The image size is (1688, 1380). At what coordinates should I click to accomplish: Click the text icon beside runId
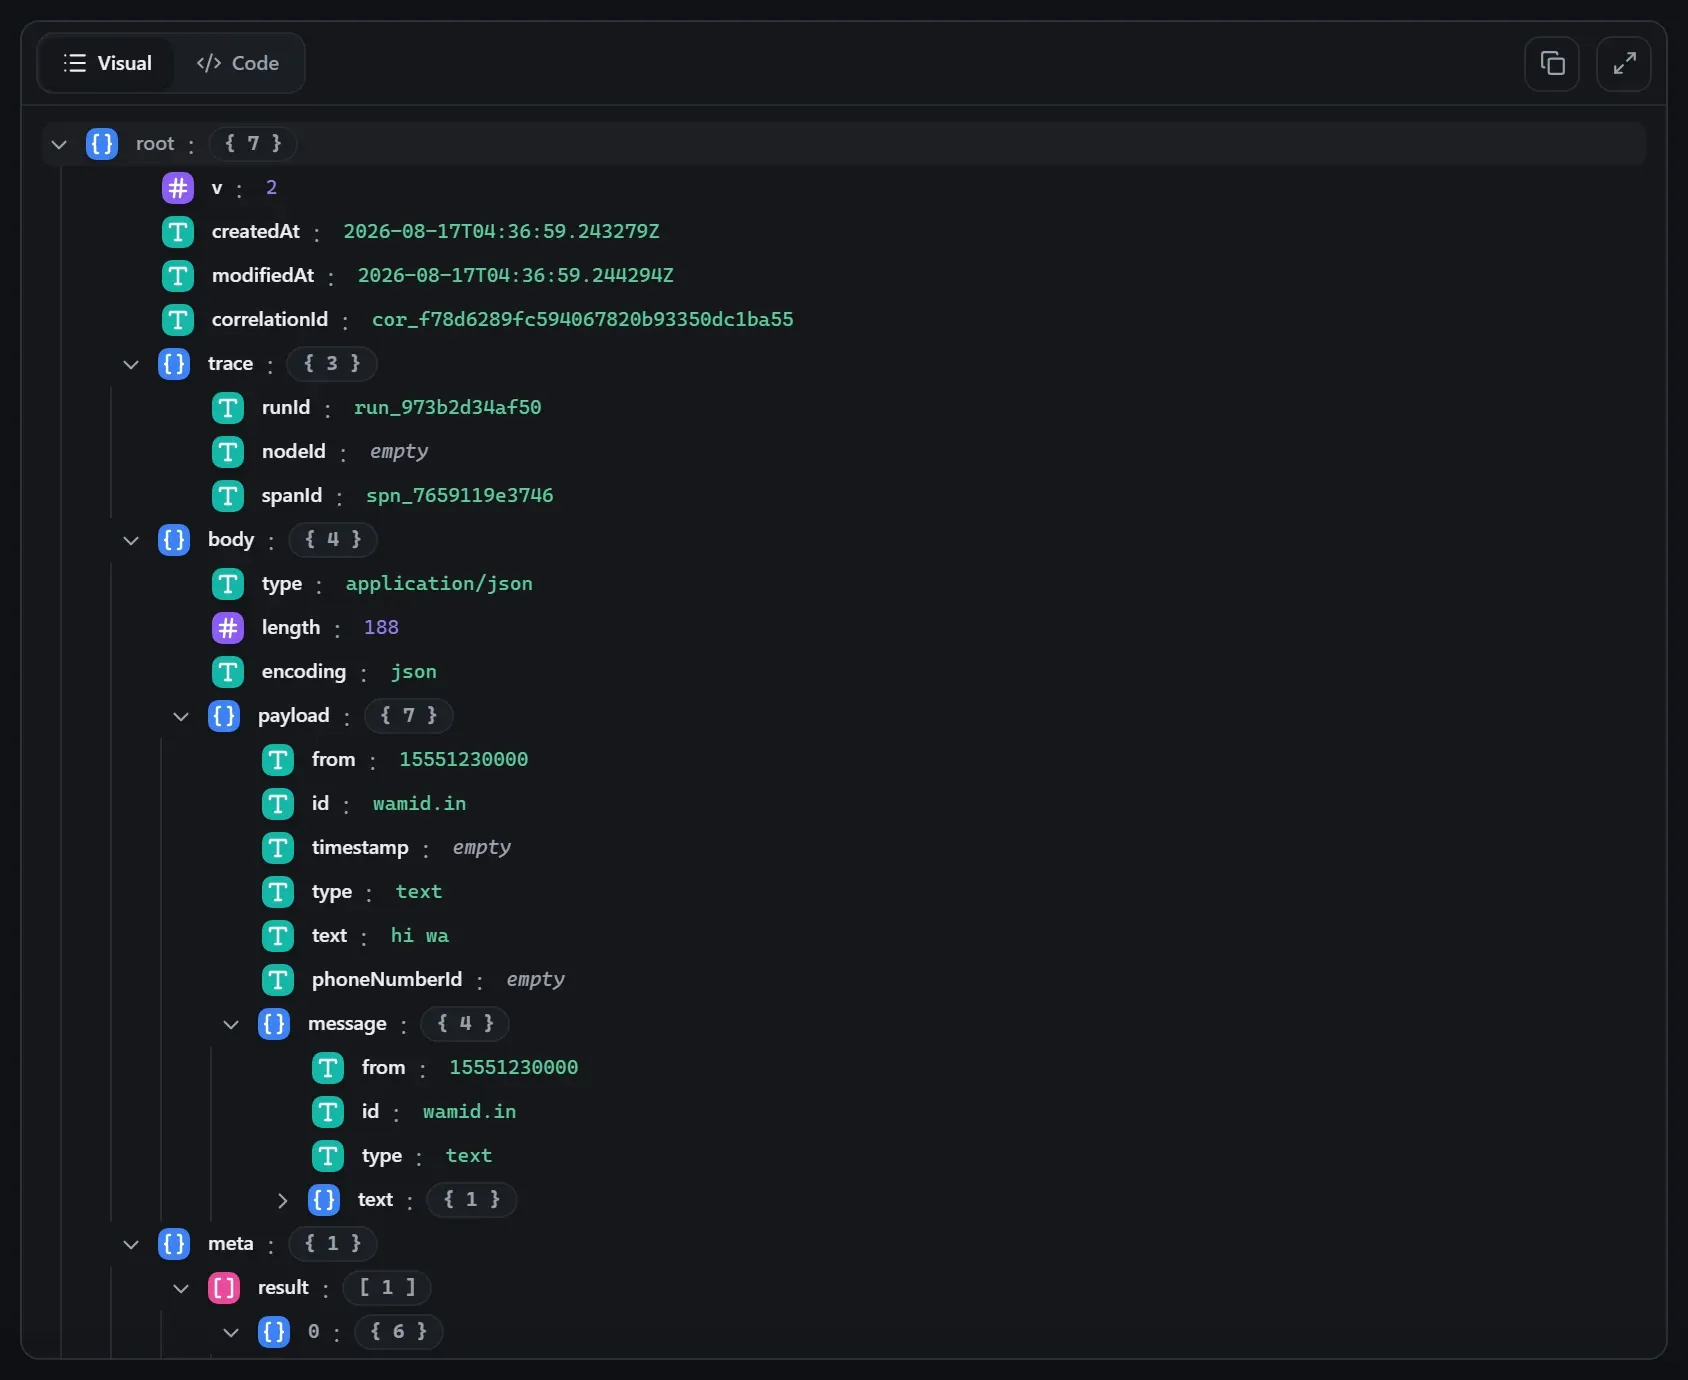click(228, 408)
